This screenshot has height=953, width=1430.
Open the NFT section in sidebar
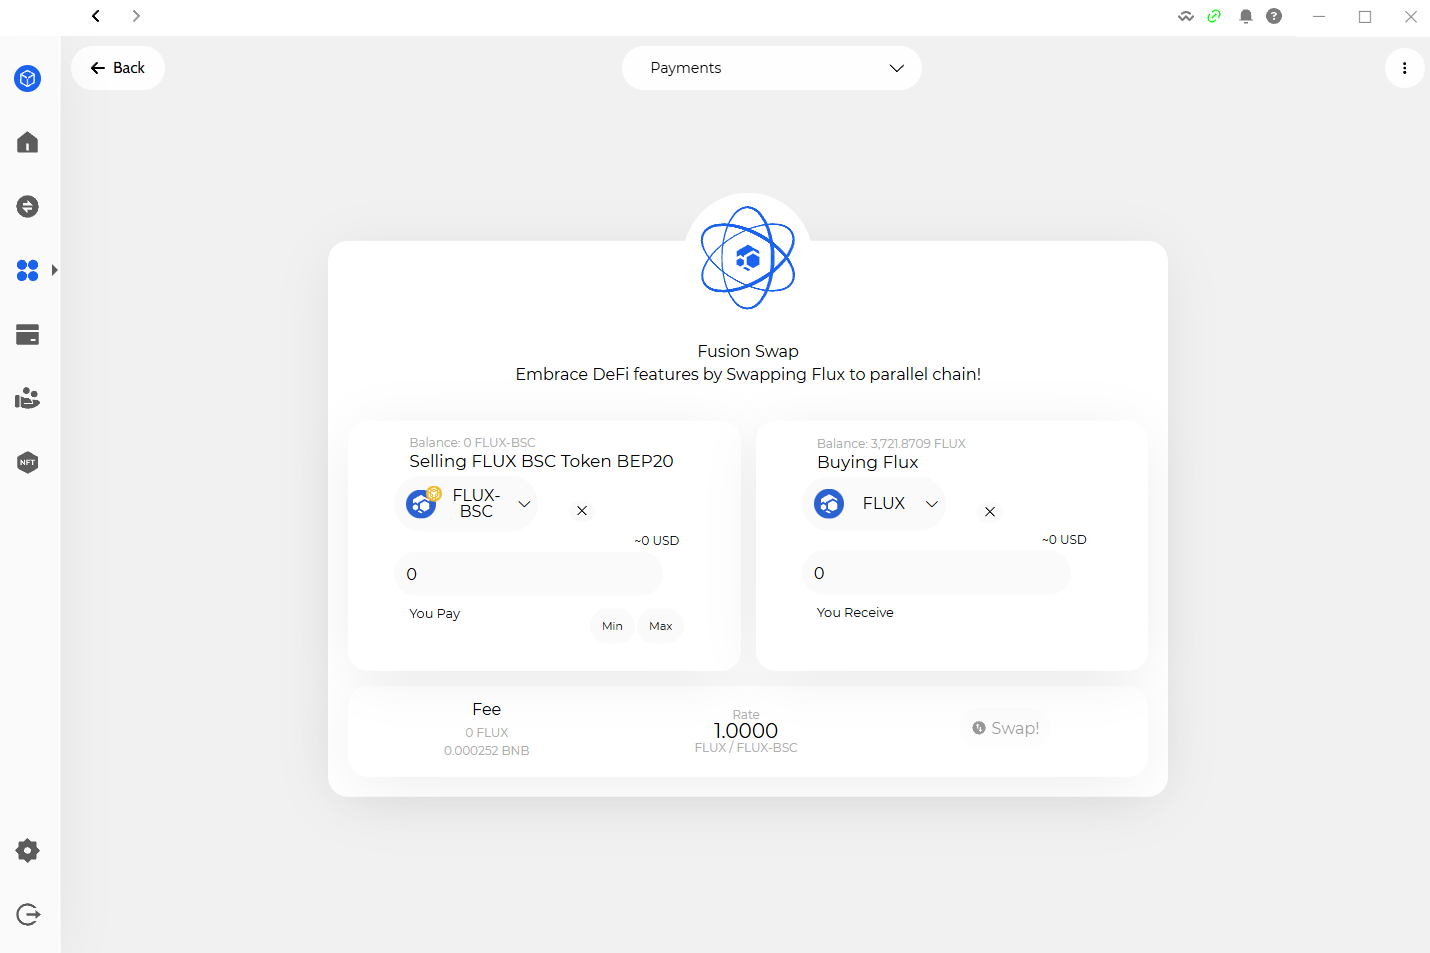(x=28, y=462)
